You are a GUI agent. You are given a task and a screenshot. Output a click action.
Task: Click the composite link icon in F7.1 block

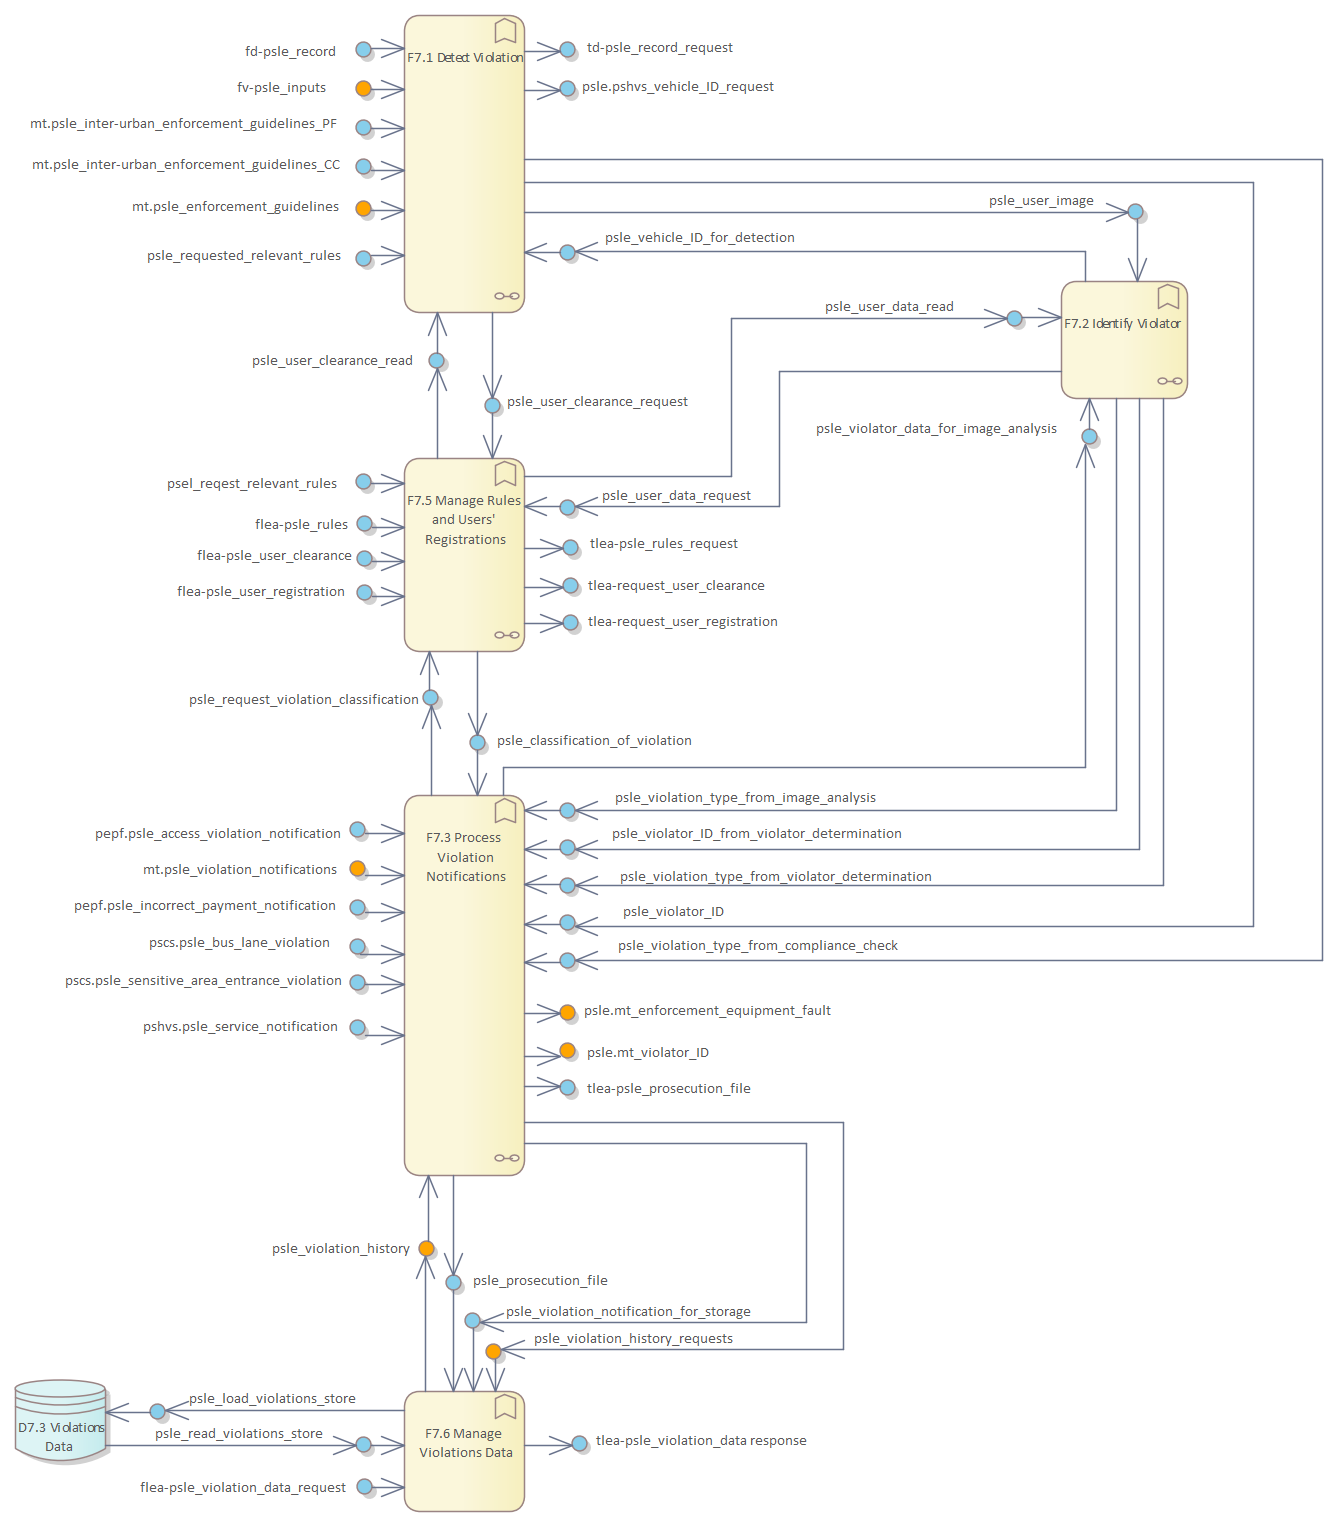[x=507, y=296]
